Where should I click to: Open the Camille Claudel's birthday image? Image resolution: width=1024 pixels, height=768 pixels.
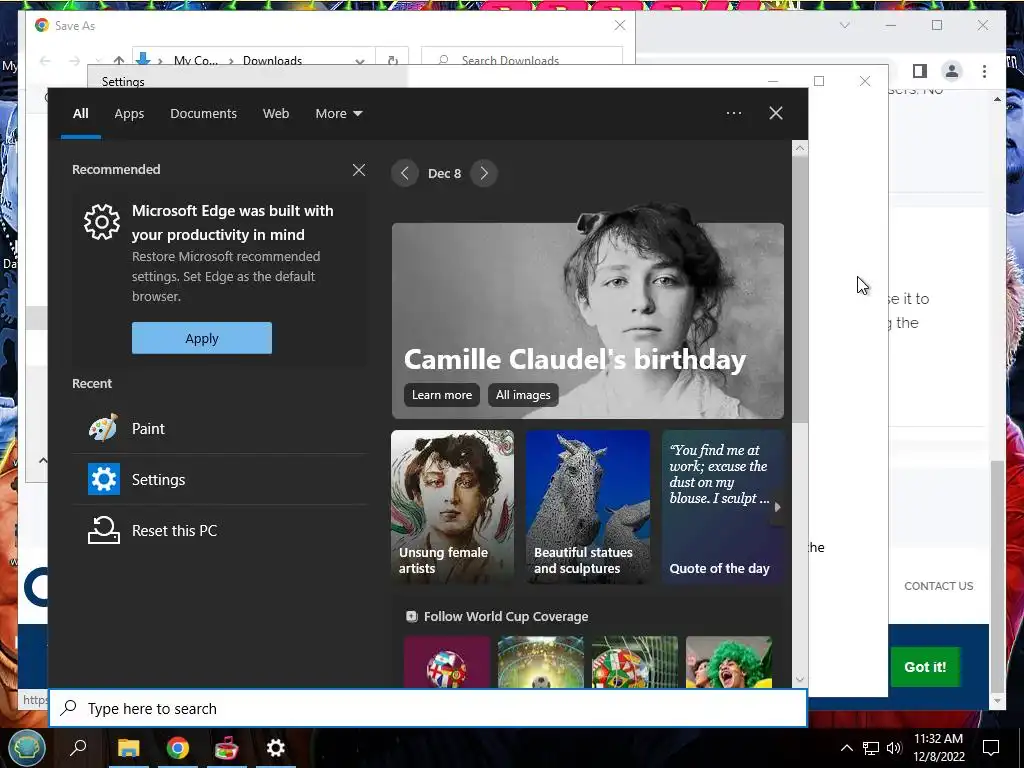[588, 311]
